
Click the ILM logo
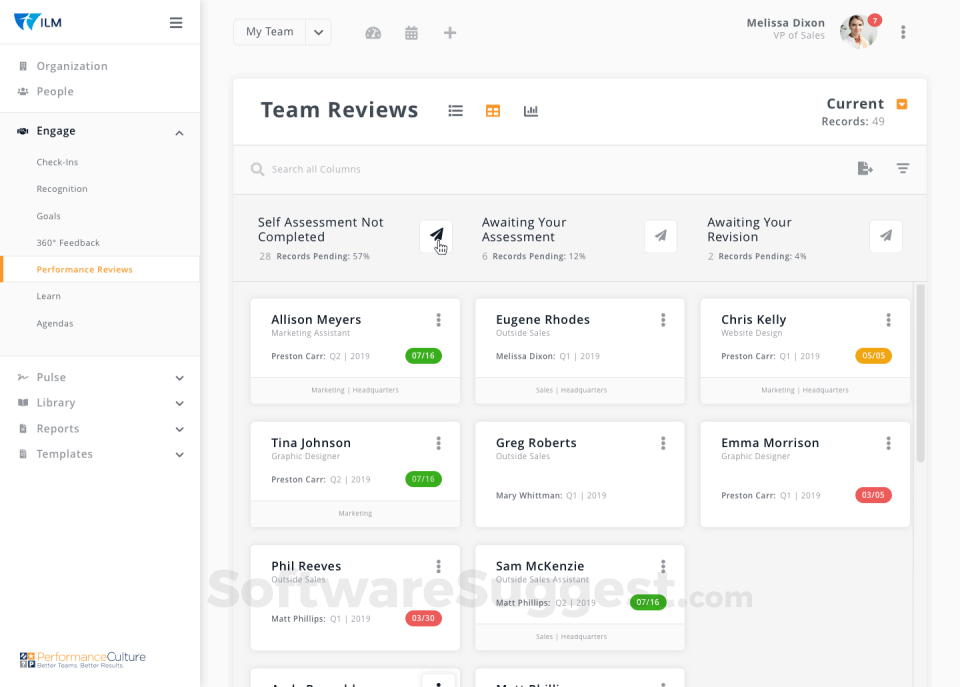[x=38, y=22]
